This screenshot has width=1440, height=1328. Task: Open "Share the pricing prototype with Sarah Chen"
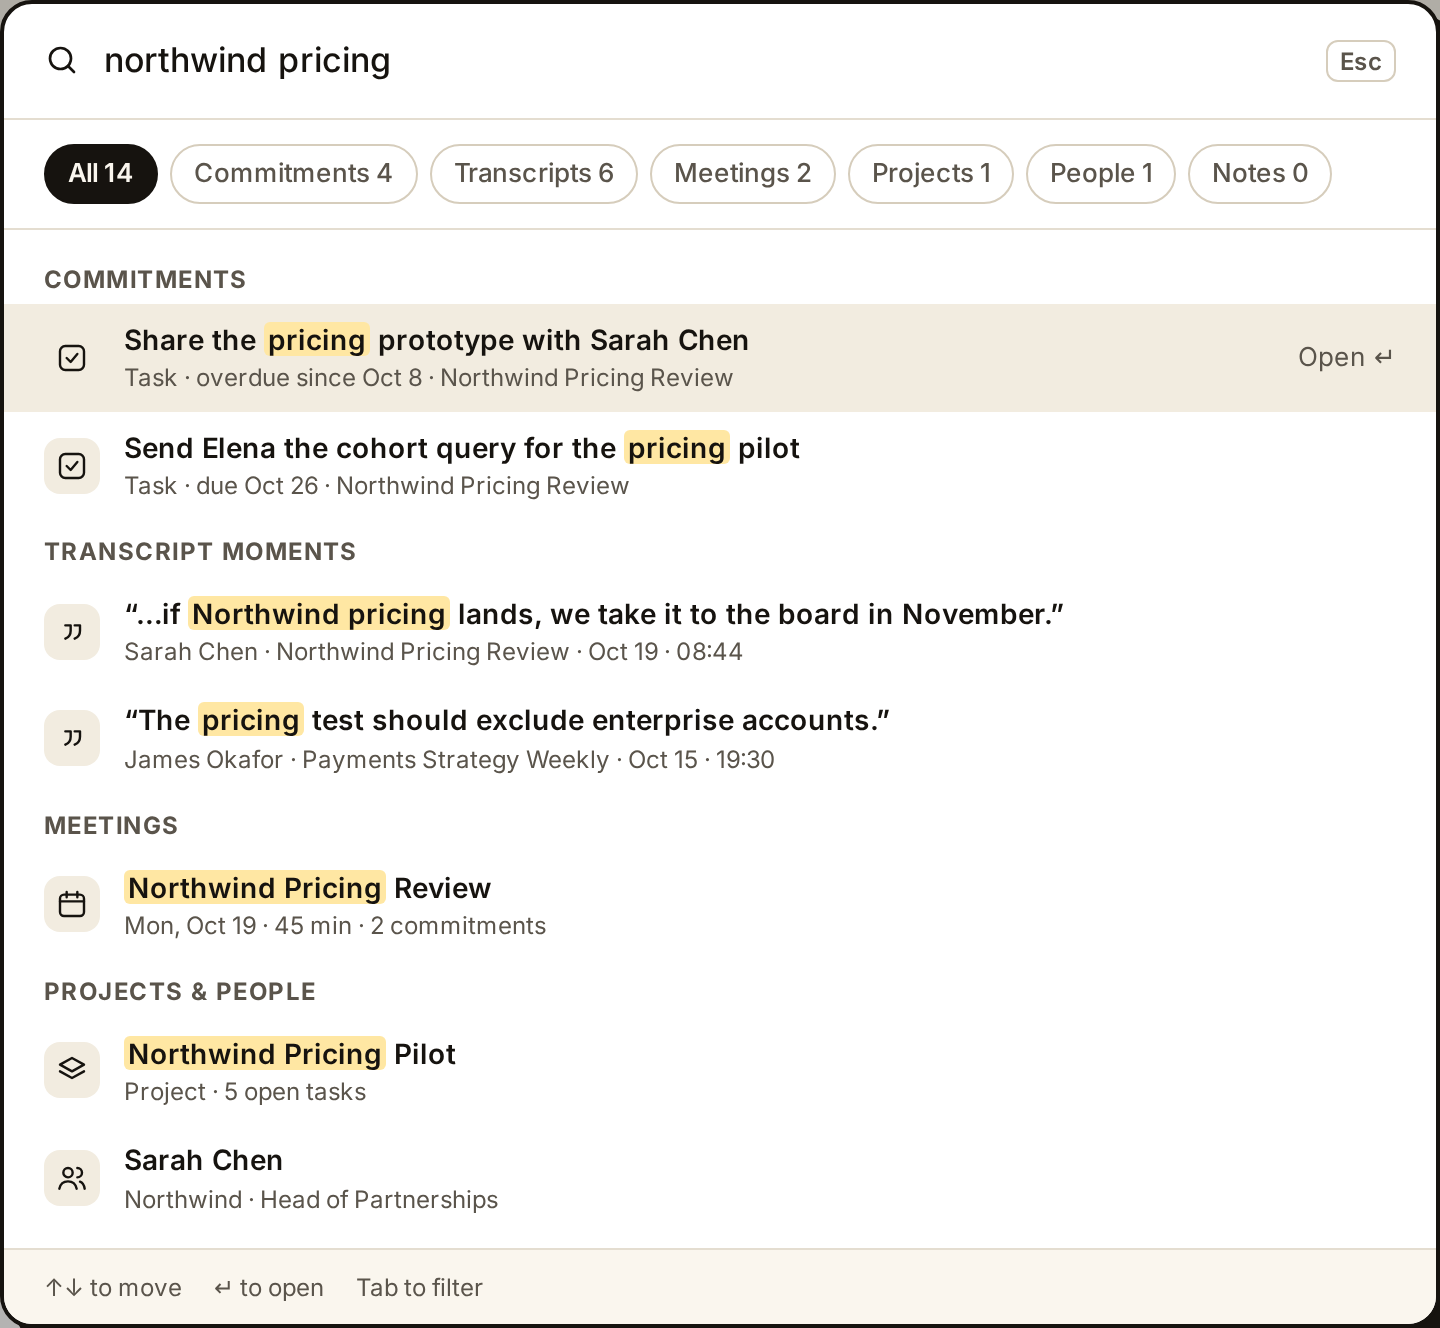point(720,358)
